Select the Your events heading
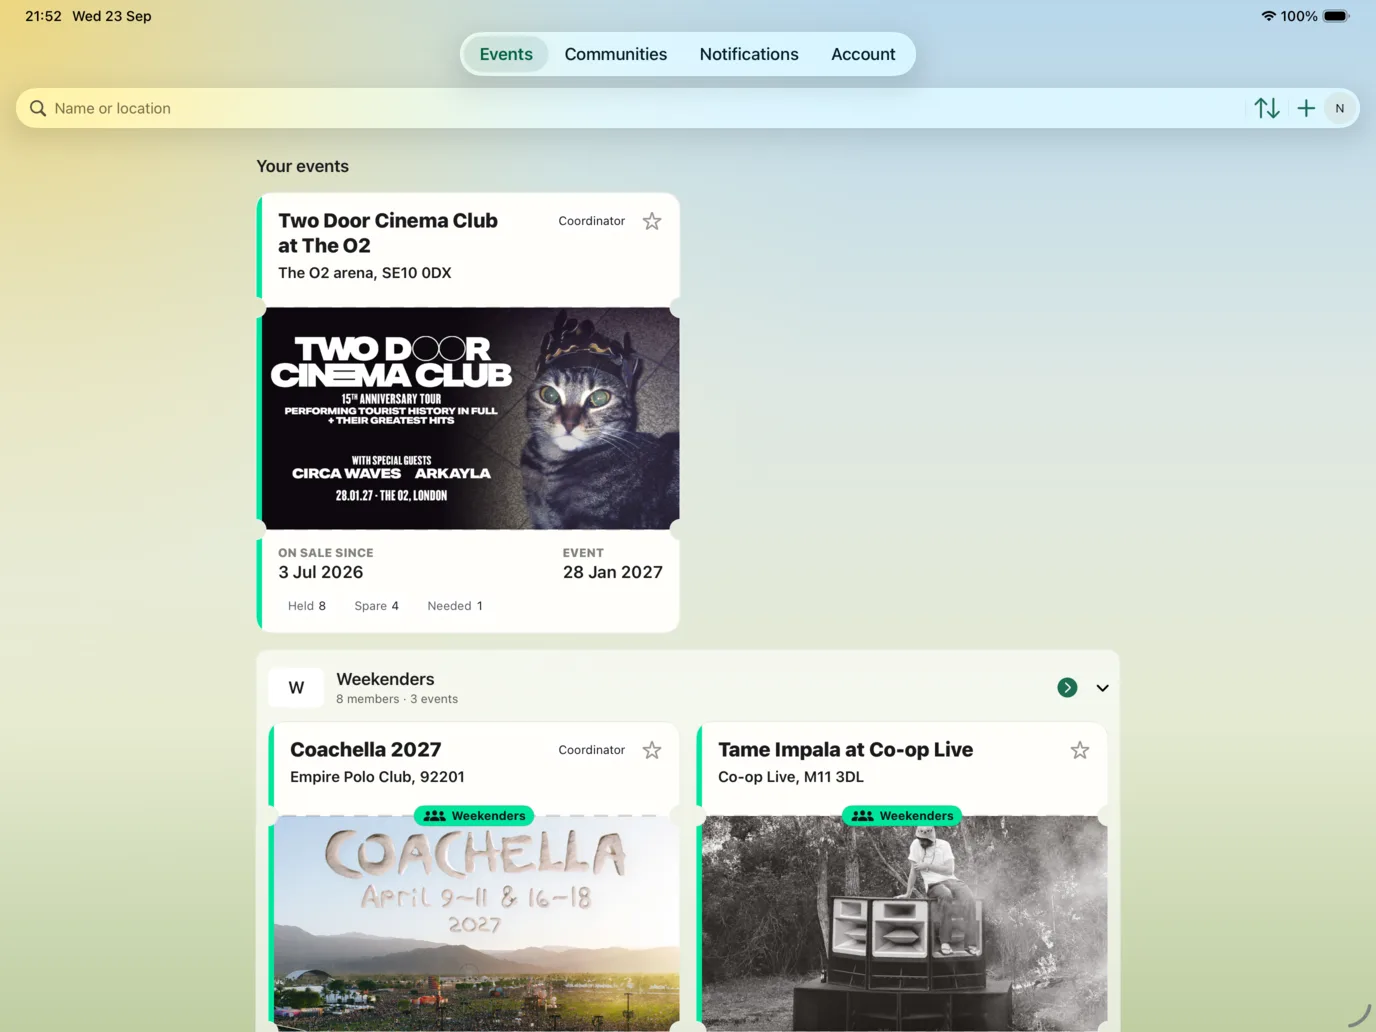The width and height of the screenshot is (1376, 1032). [x=303, y=166]
